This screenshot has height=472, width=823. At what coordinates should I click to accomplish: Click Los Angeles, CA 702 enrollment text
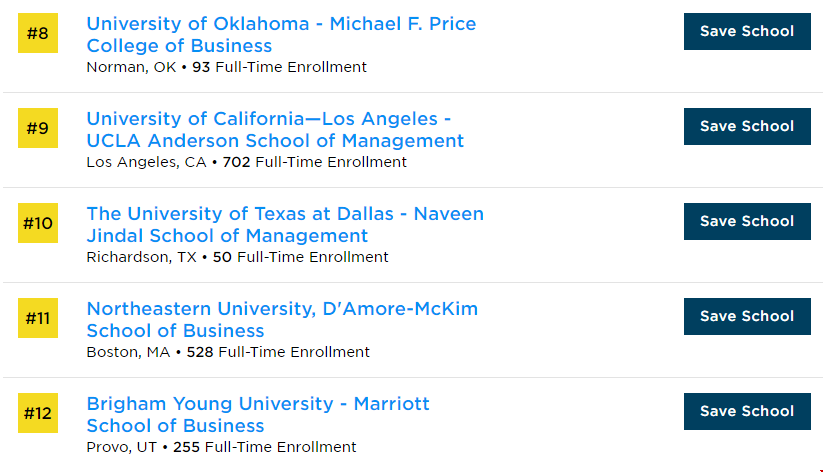click(247, 162)
